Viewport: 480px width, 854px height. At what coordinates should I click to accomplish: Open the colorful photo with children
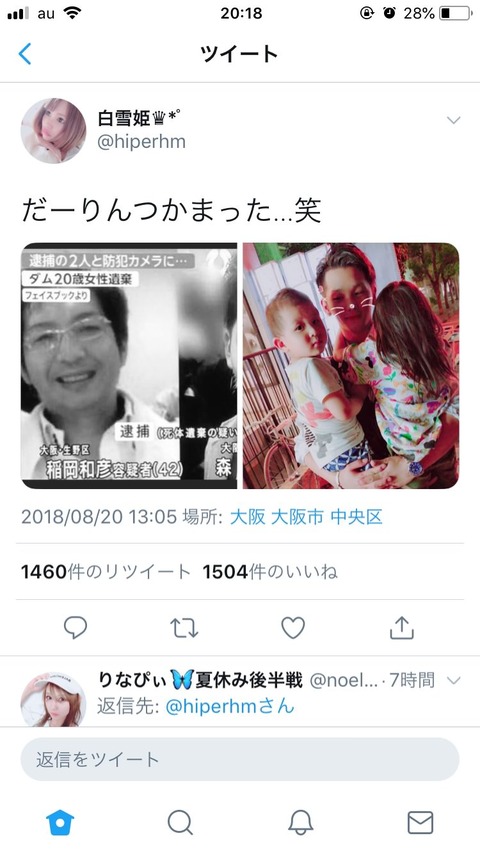[351, 365]
